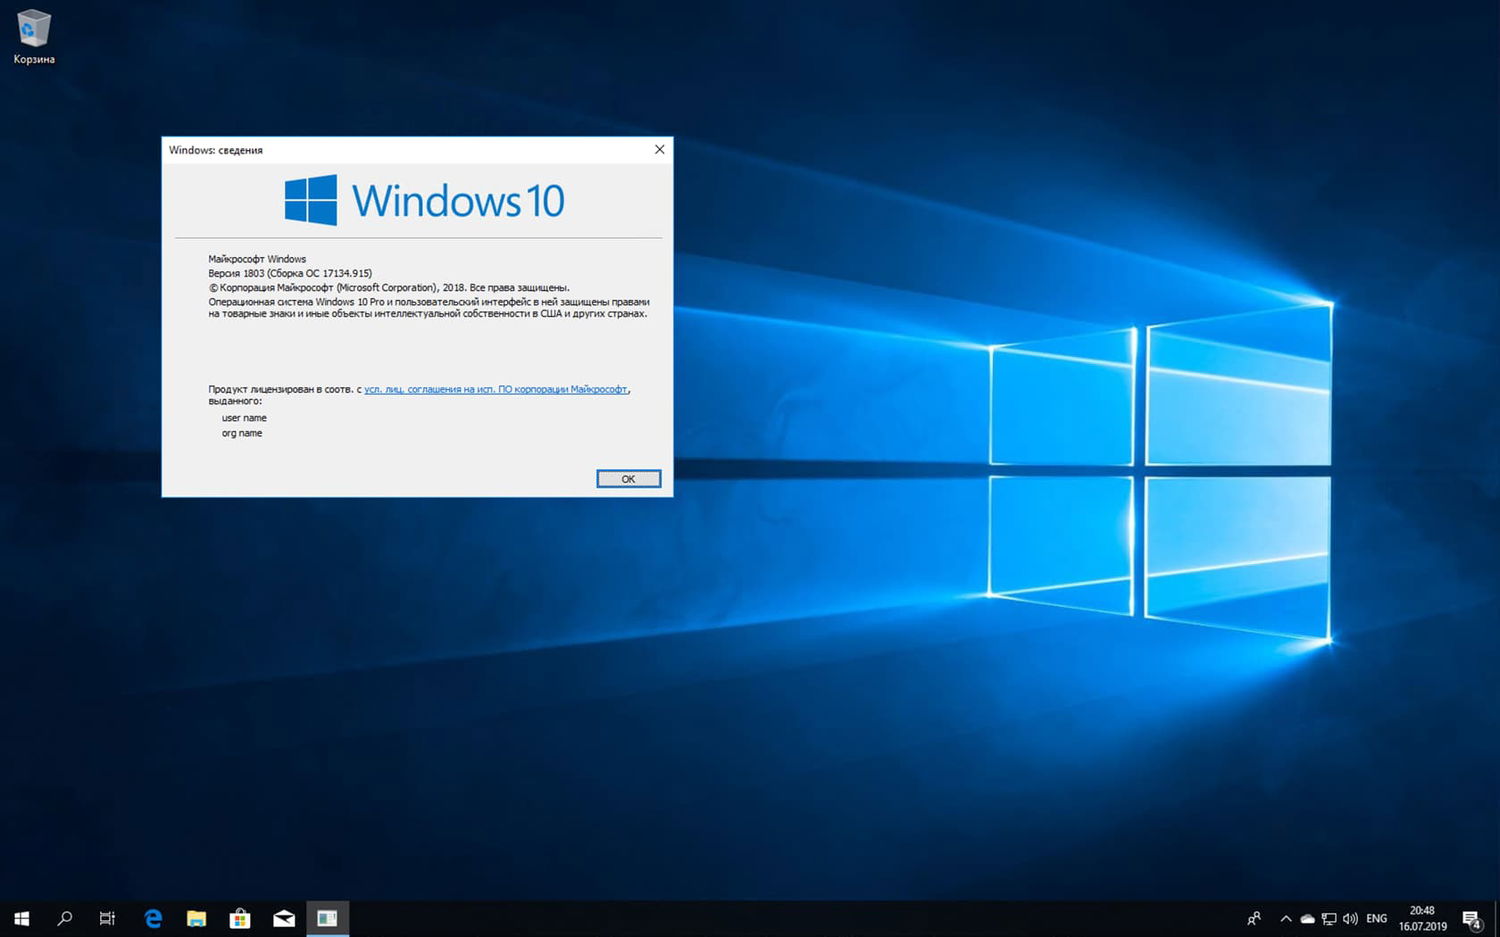Open the volume slider via speaker icon
Viewport: 1500px width, 937px height.
click(x=1350, y=918)
